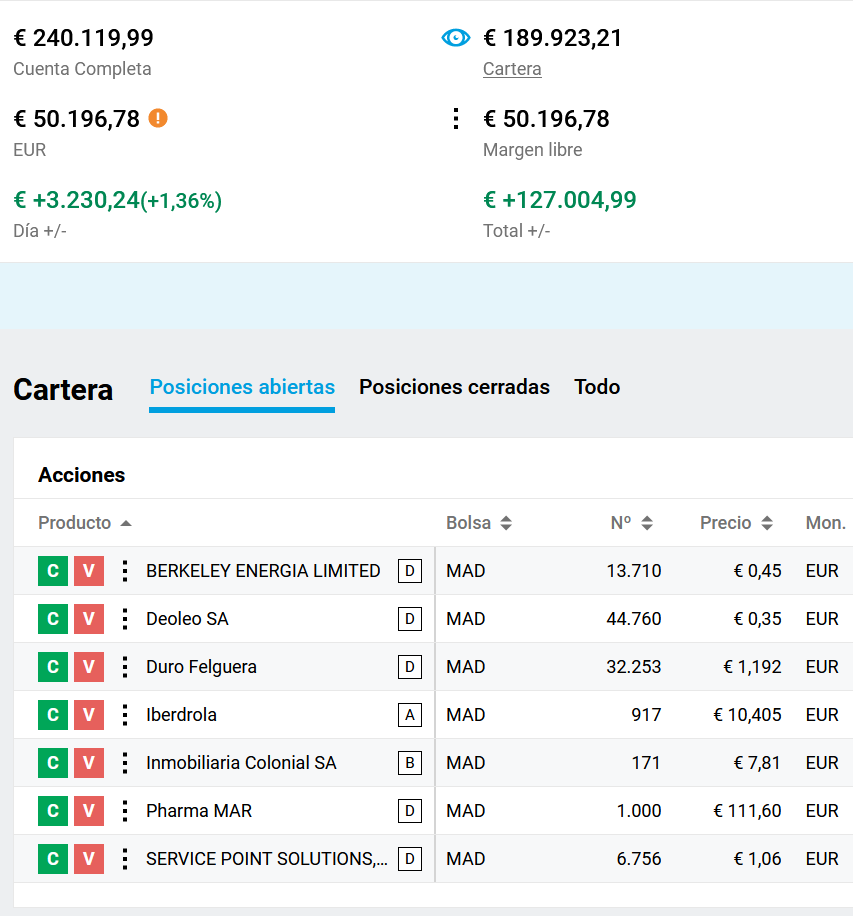Click the Duro Felguera quantity 32.253
The image size is (853, 916).
click(x=634, y=667)
